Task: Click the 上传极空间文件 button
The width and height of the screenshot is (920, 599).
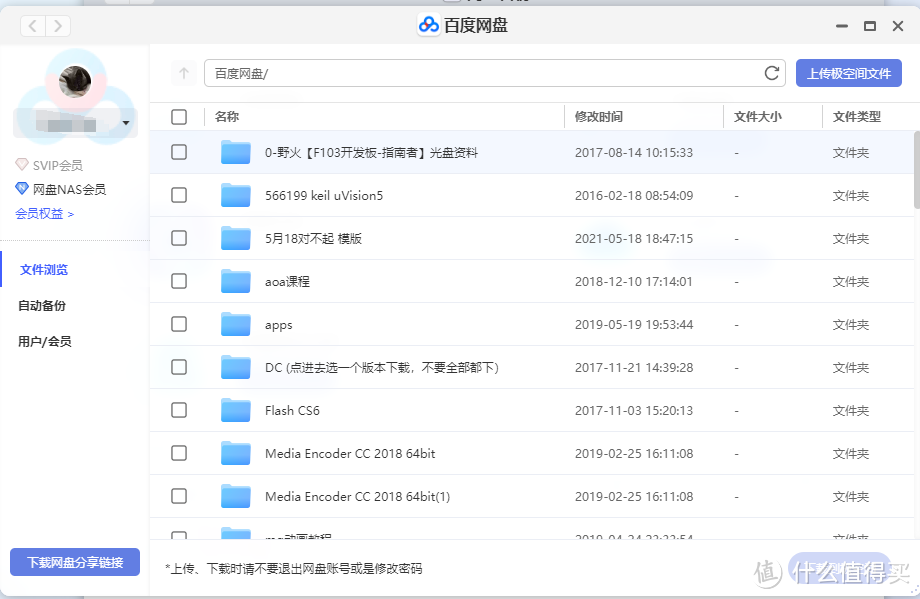Action: coord(848,73)
